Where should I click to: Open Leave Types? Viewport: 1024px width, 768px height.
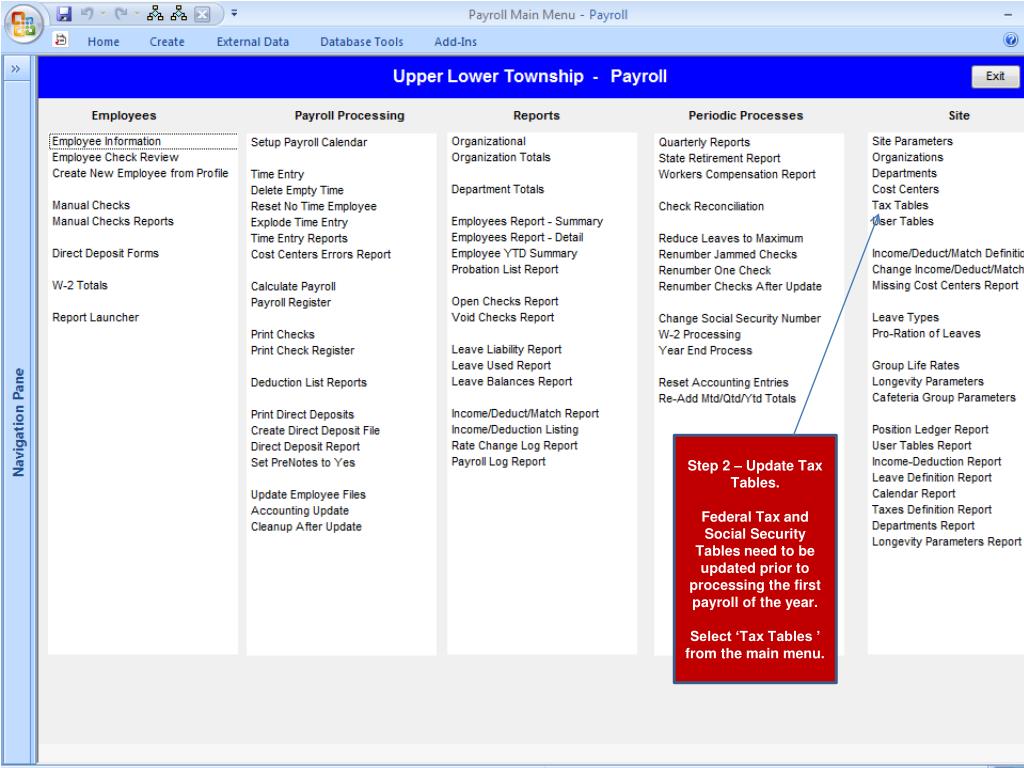(905, 317)
